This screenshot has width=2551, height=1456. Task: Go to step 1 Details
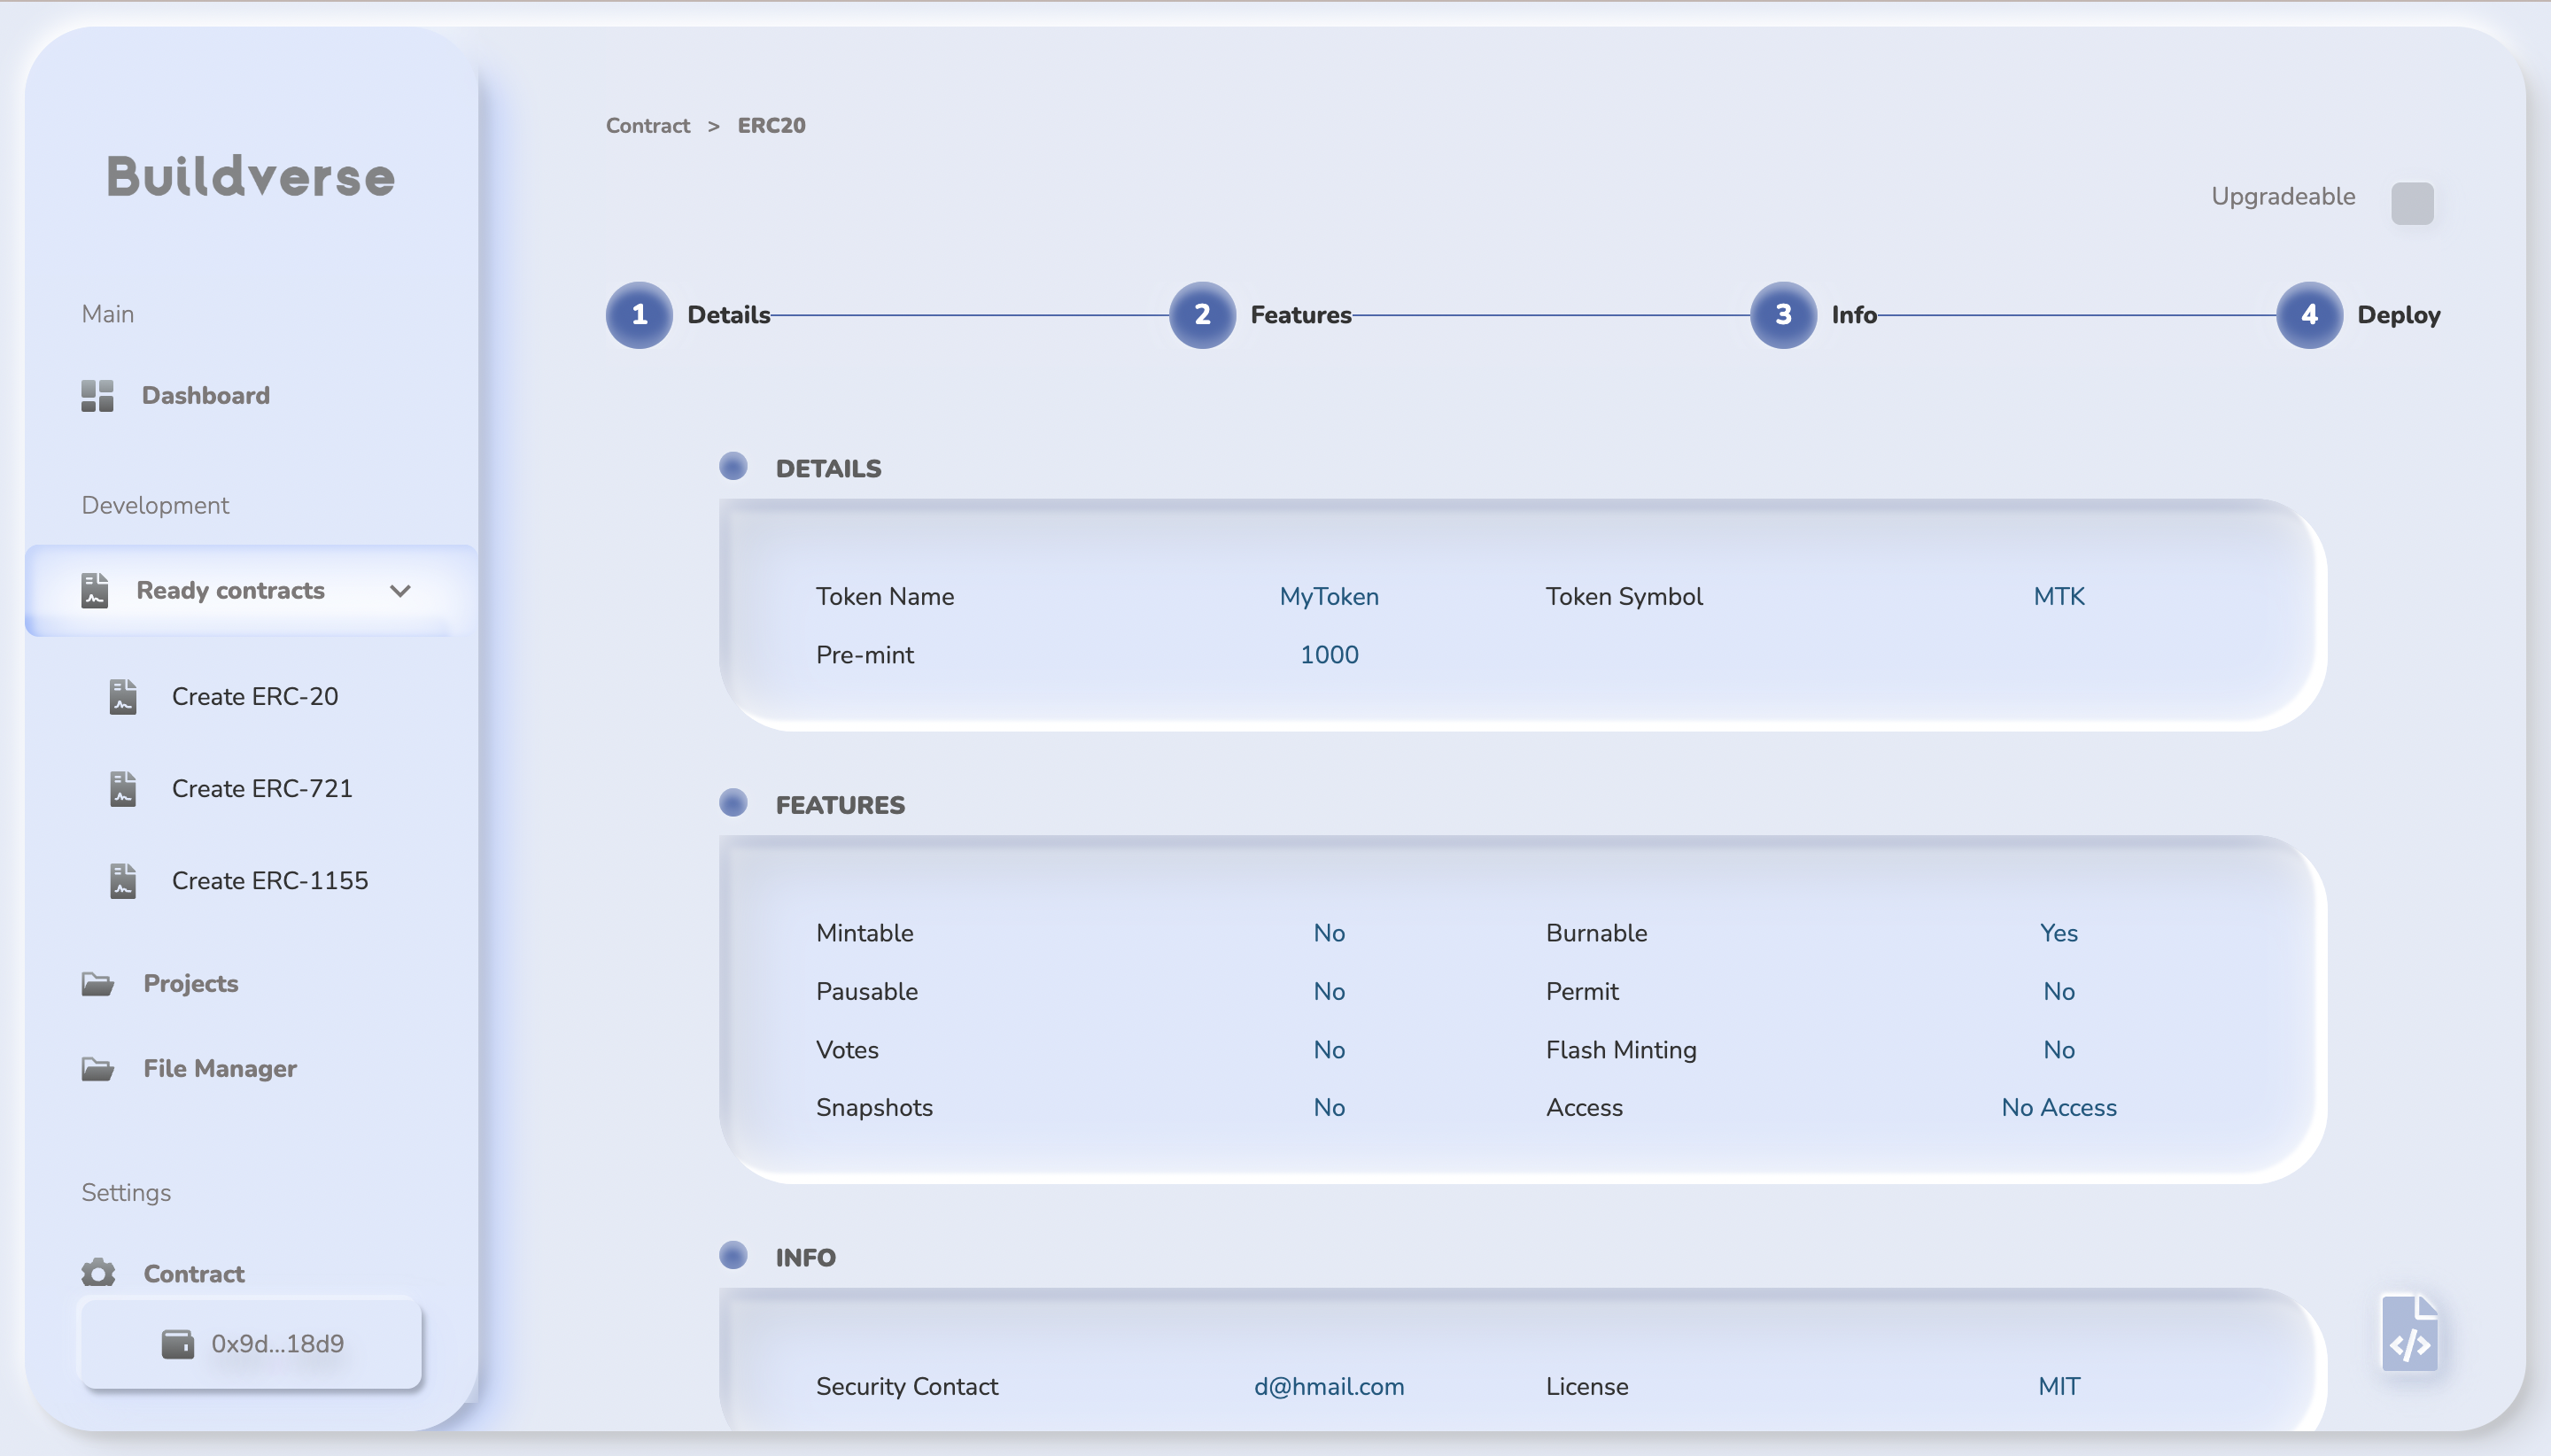point(639,315)
